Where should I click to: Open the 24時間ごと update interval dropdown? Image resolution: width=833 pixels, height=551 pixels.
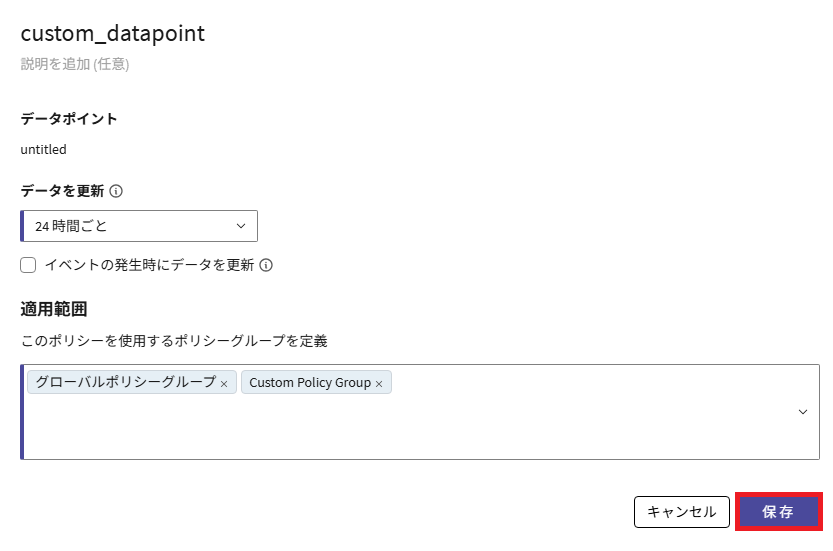tap(139, 226)
